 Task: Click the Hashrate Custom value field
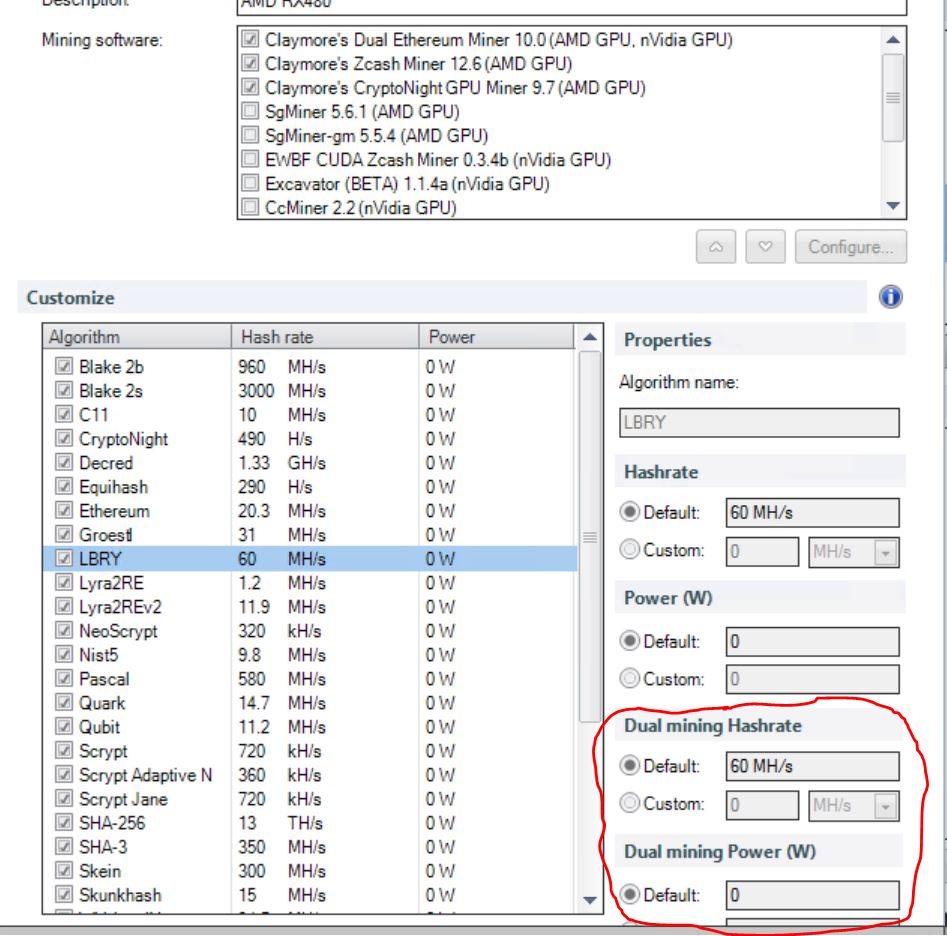pyautogui.click(x=763, y=551)
